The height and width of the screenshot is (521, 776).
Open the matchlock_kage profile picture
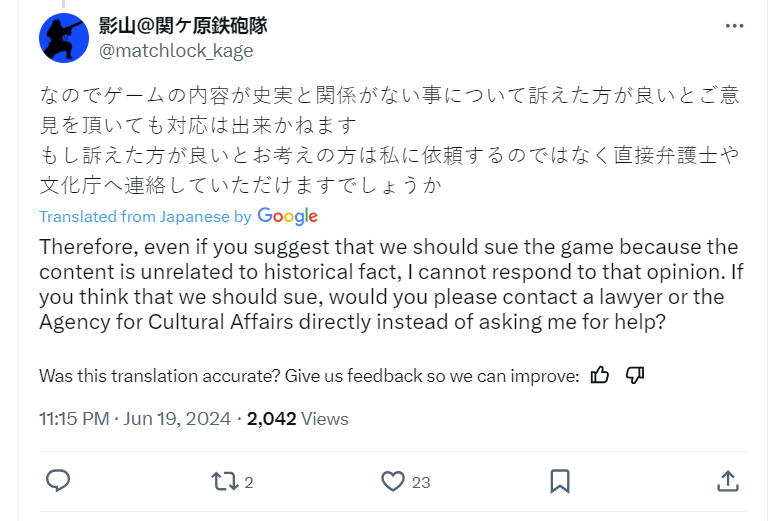[64, 37]
